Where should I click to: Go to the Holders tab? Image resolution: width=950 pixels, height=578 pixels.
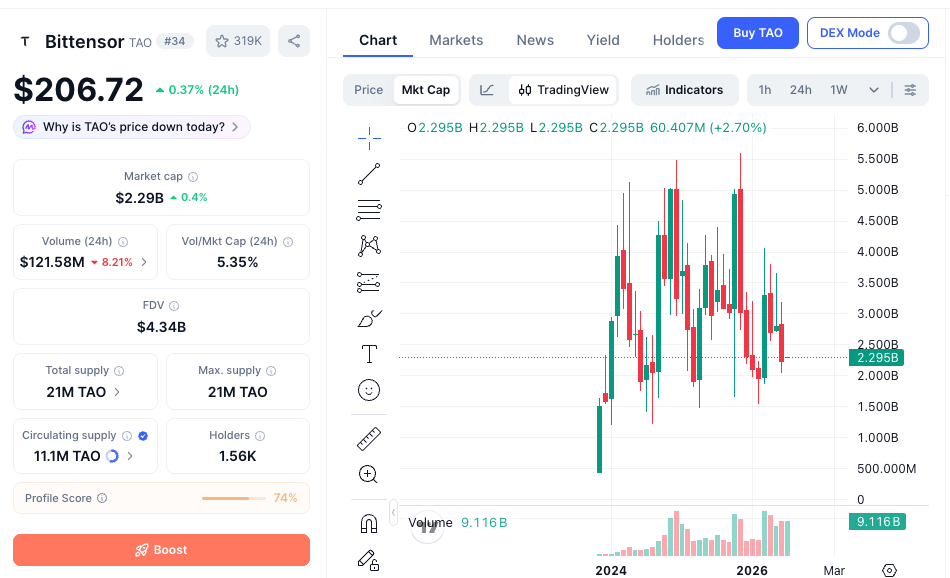point(678,40)
